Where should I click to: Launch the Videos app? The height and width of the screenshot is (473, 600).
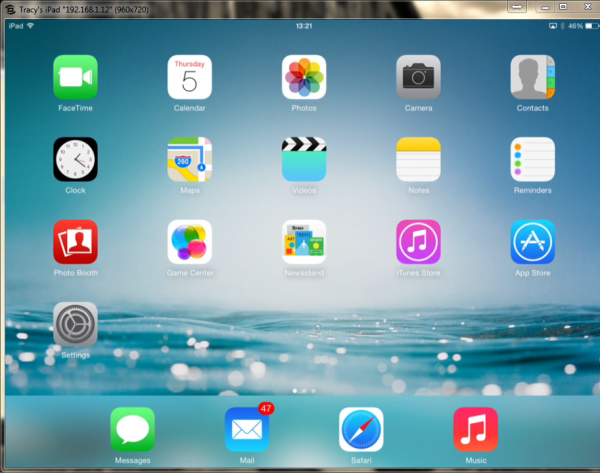(x=304, y=159)
